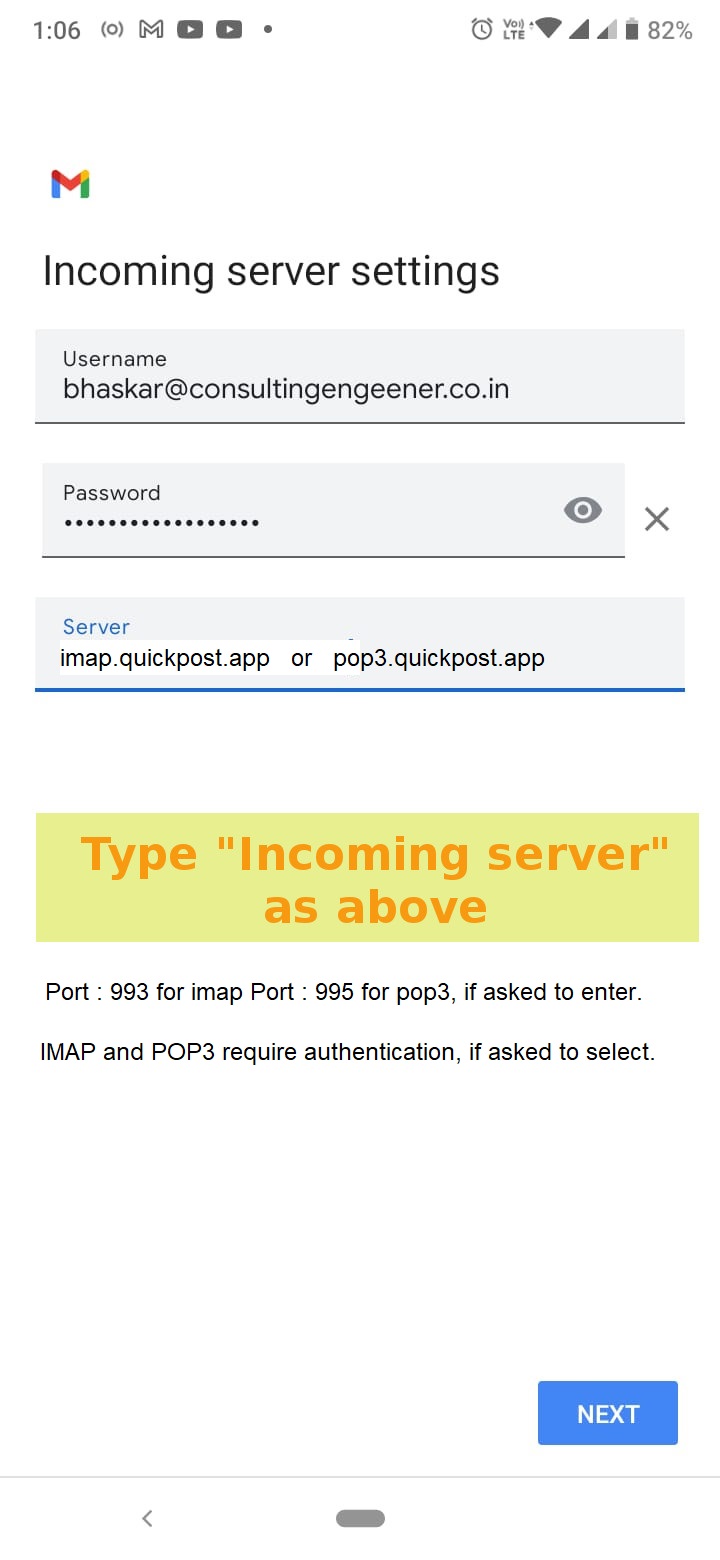Tap the "Incoming server settings" heading
Viewport: 720px width, 1560px height.
(271, 272)
